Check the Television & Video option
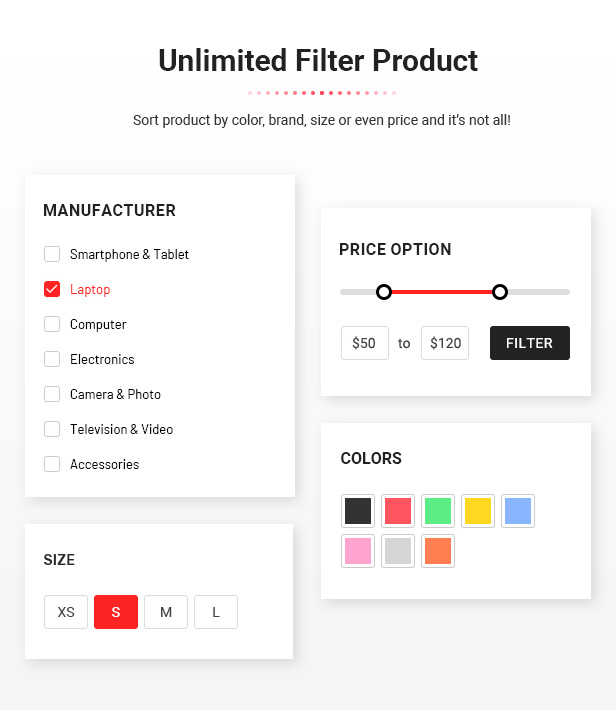 52,429
